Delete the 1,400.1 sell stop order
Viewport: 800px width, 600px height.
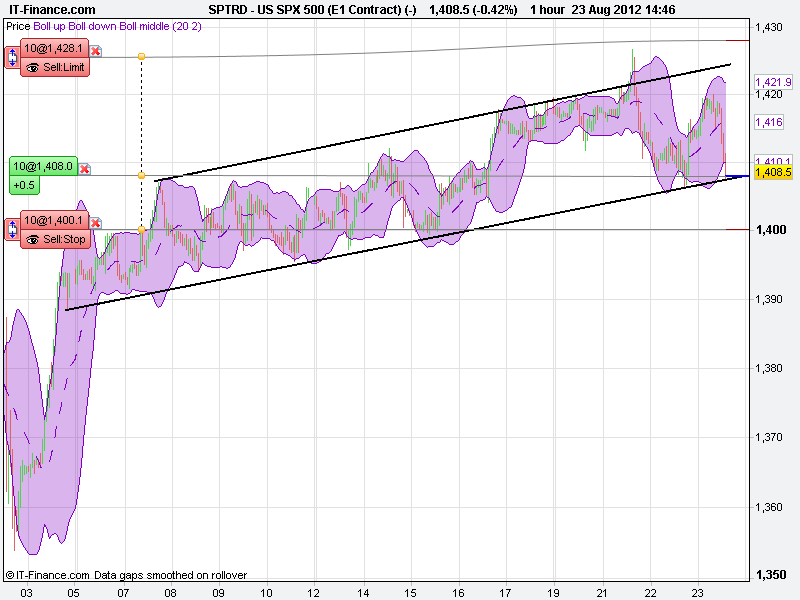pos(95,223)
